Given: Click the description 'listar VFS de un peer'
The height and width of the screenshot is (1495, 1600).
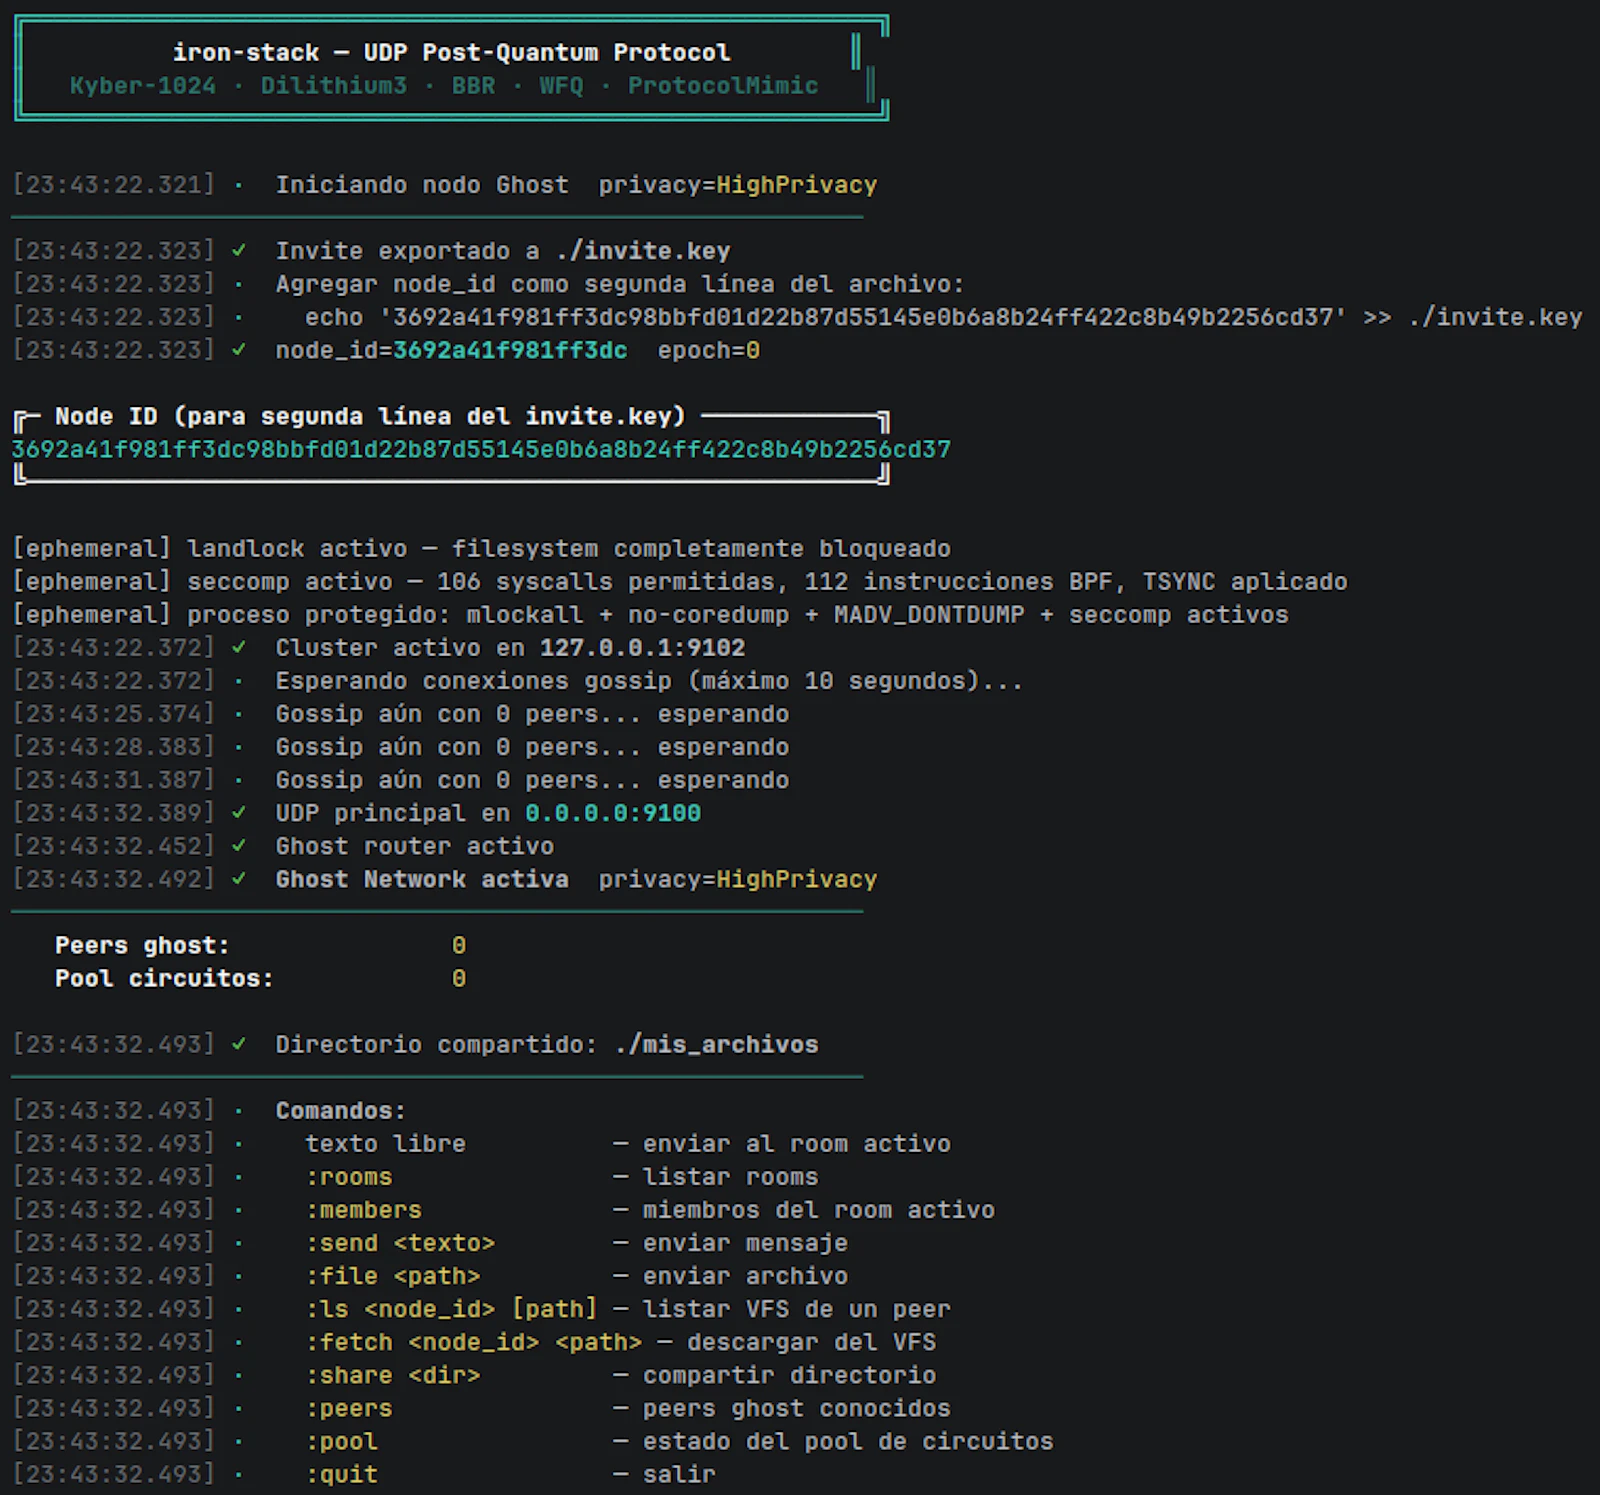Looking at the screenshot, I should pos(796,1309).
